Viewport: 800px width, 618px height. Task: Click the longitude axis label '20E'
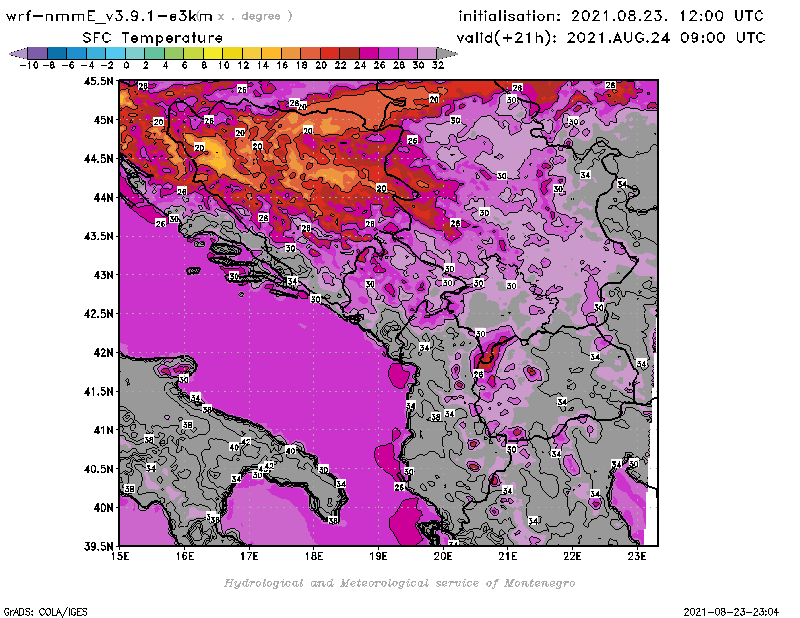tap(443, 556)
